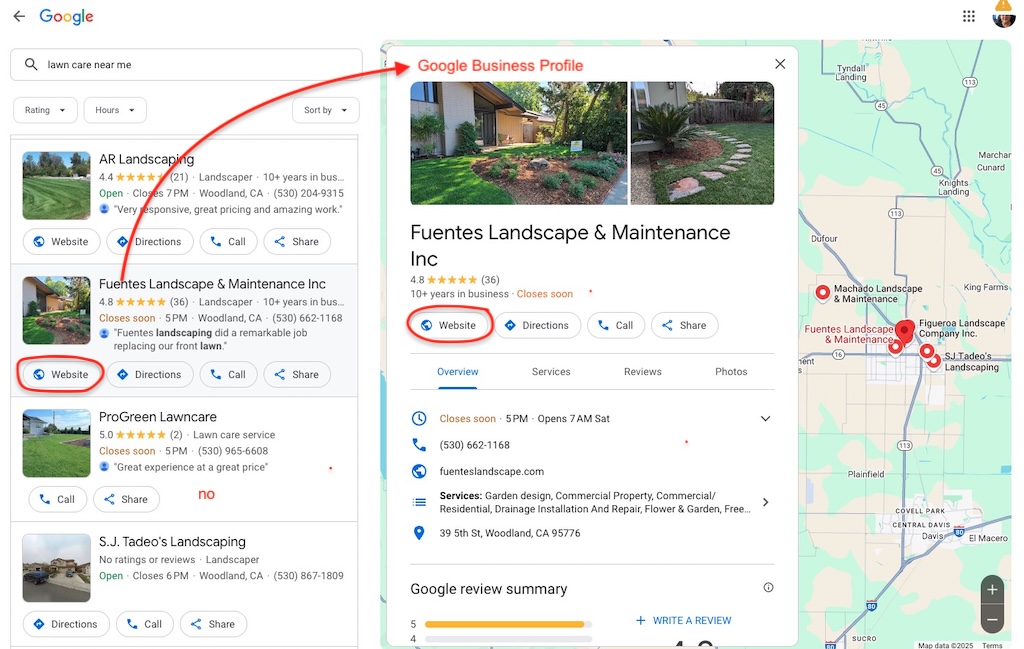Call S.J. Tadeo's Landscaping
Screen dimensions: 1024x649
coord(144,624)
